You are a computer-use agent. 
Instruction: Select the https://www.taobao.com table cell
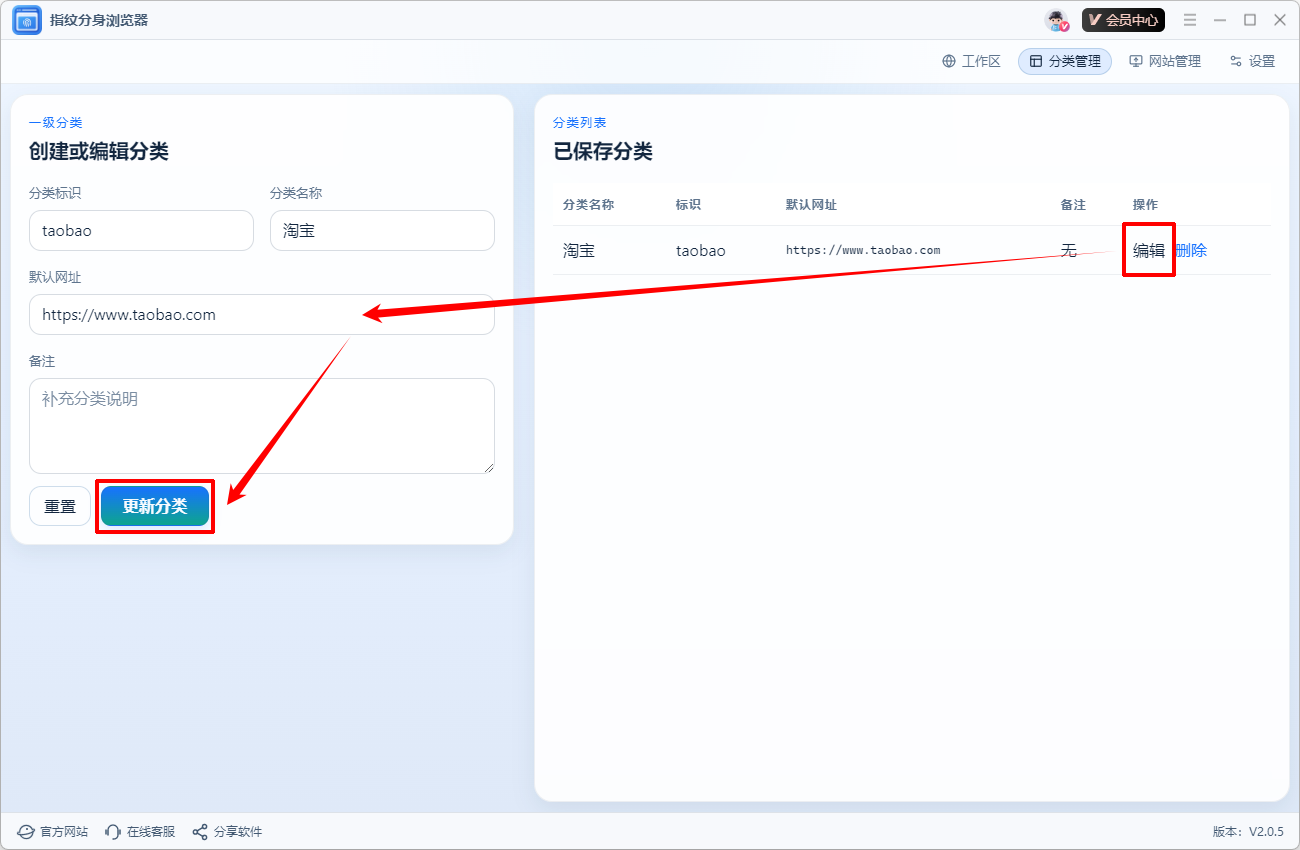pos(863,250)
